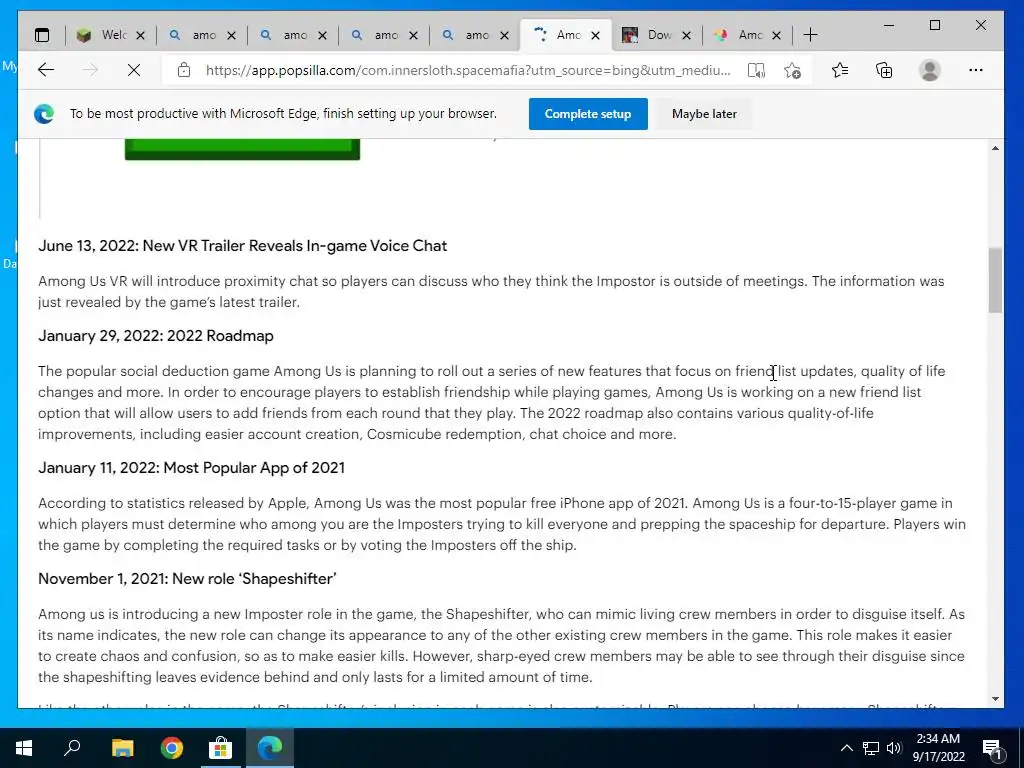Close the active loading 'Amo' tab

595,35
